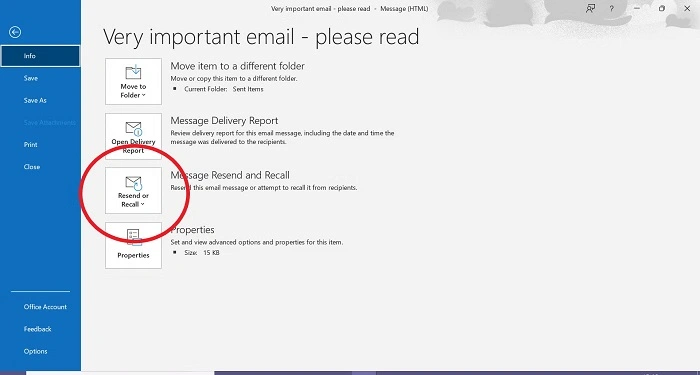Open the Resend or Recall dropdown
Viewport: 700px width, 375px height.
(133, 191)
